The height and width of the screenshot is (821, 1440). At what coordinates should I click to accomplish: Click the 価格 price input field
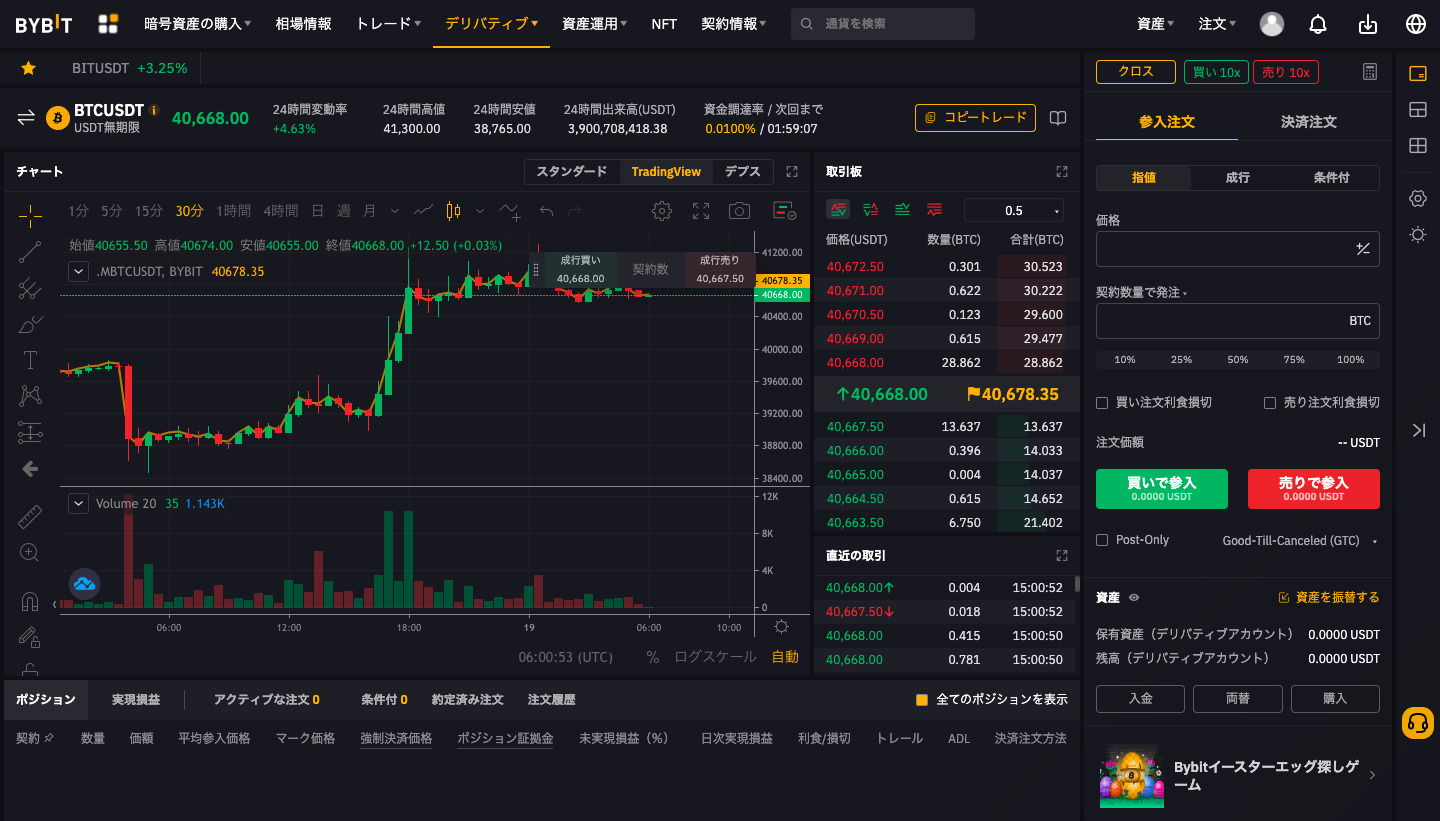[x=1238, y=249]
